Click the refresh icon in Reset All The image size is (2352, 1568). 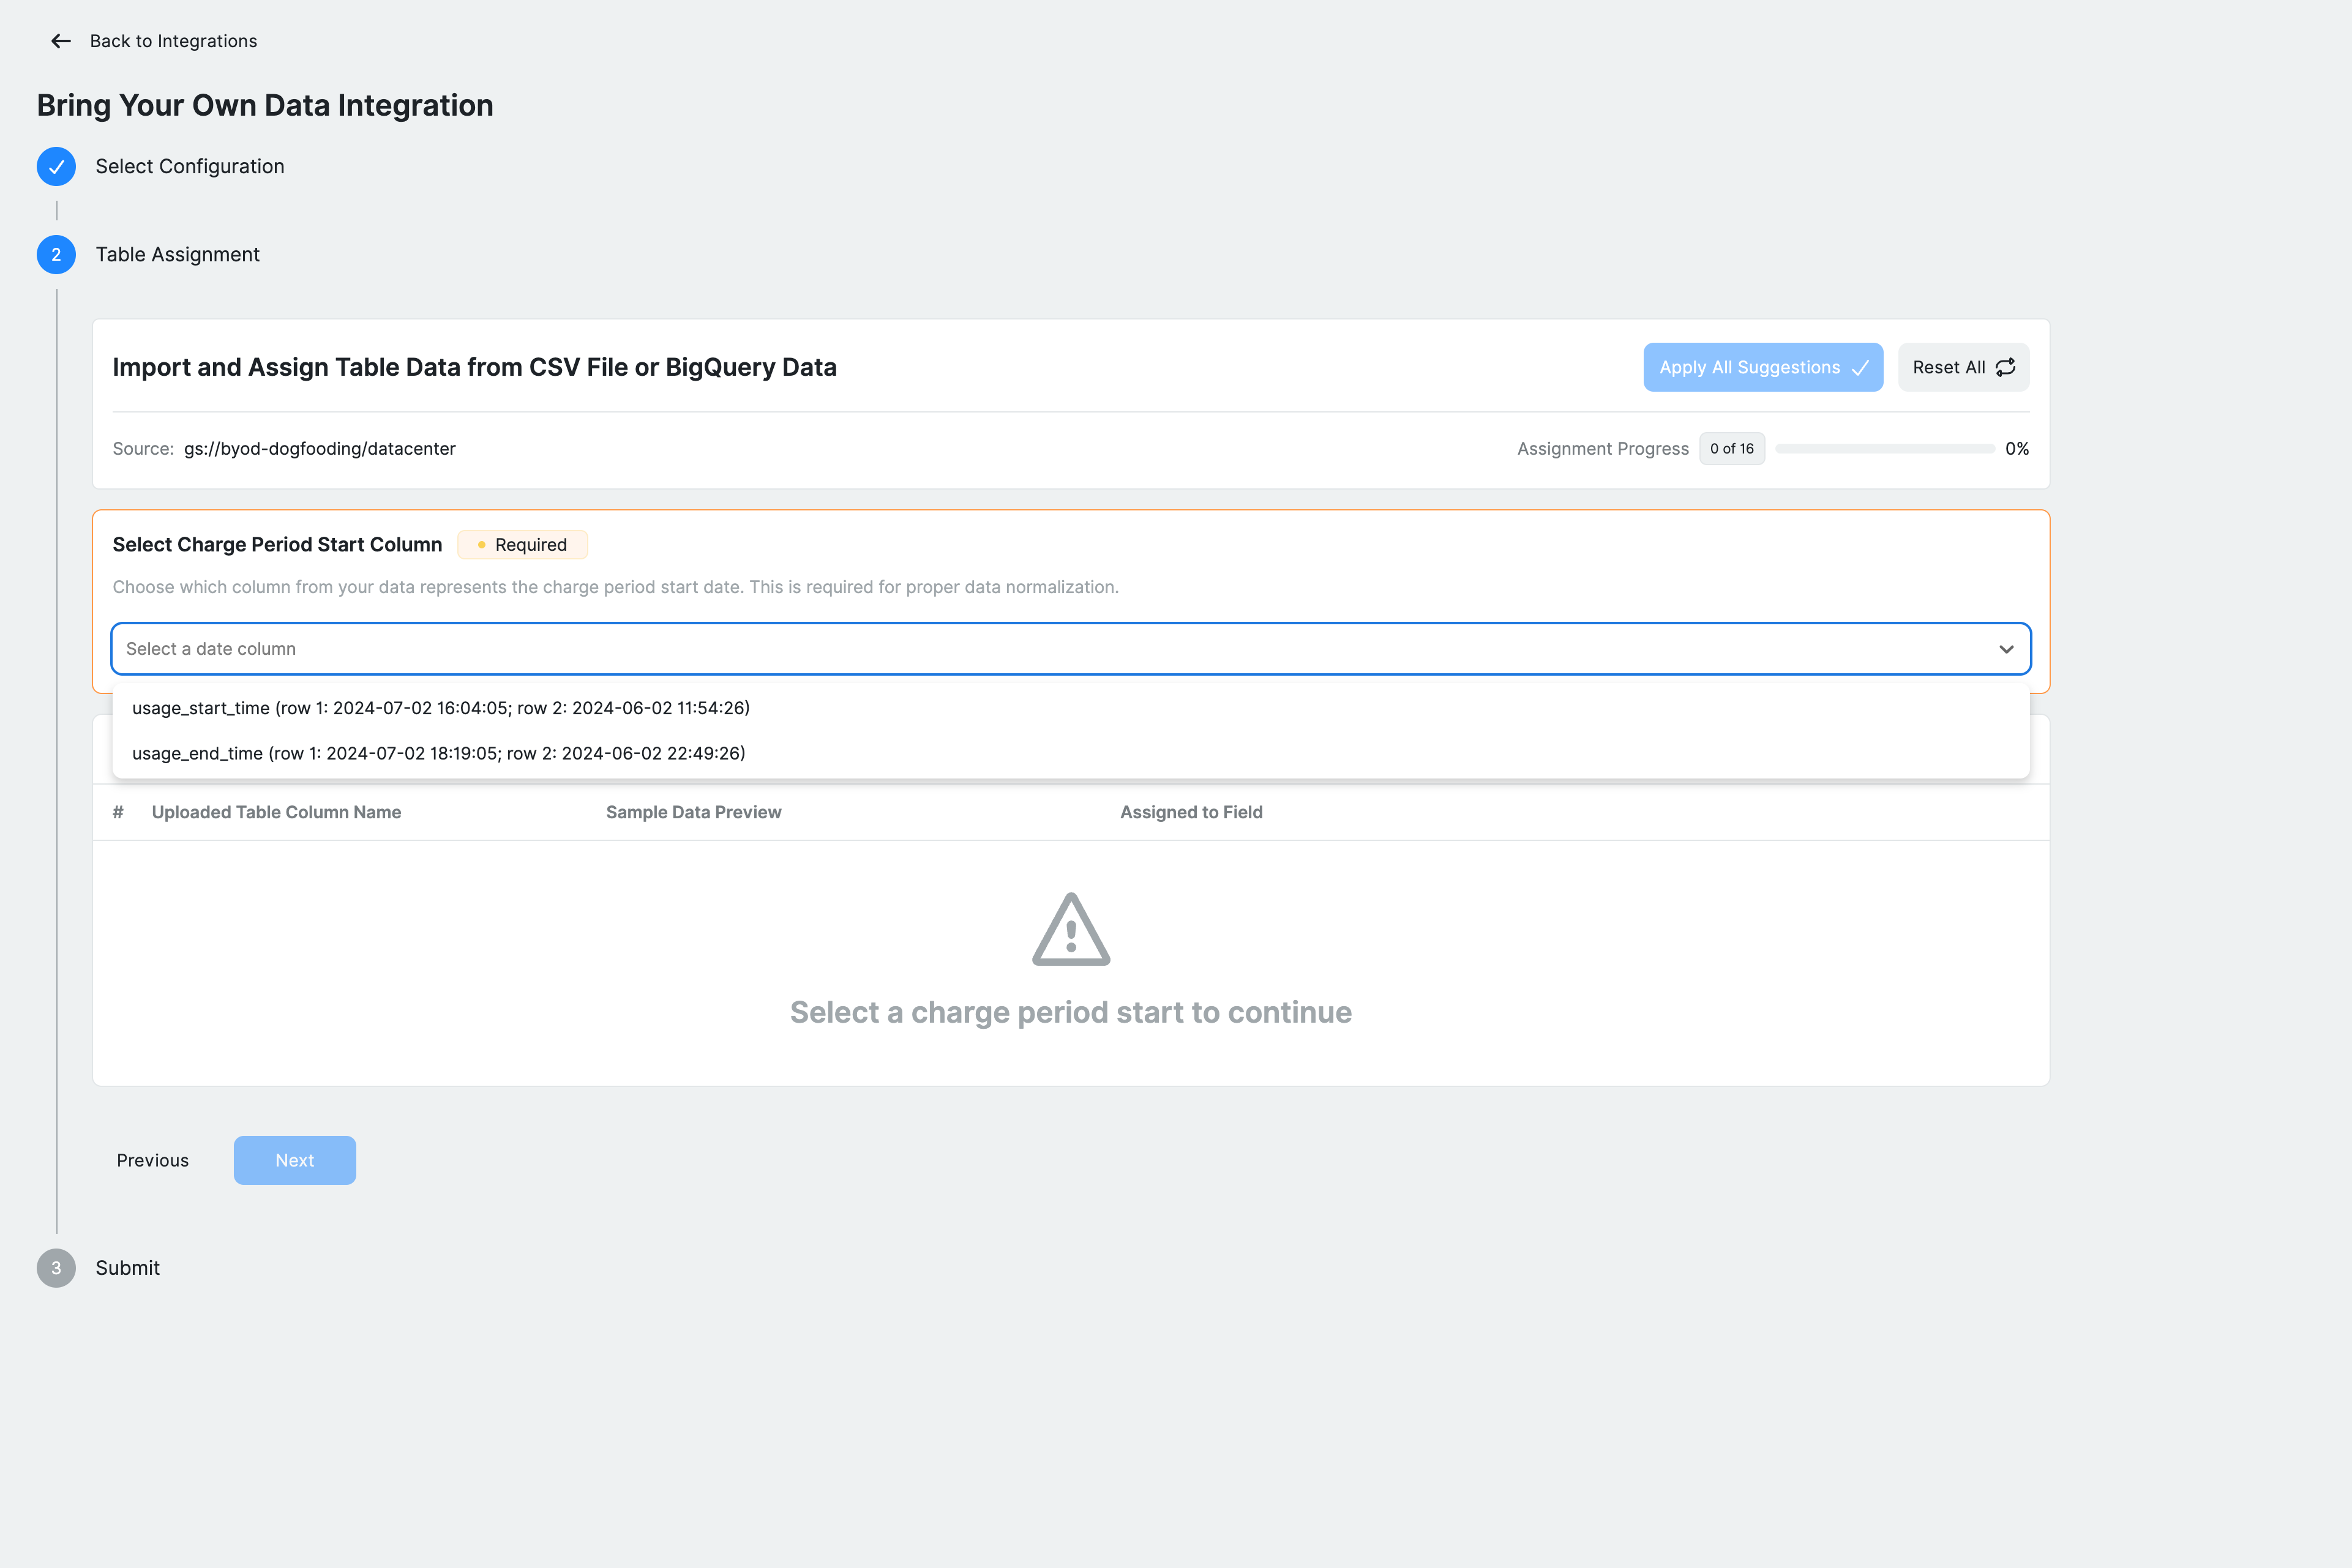pyautogui.click(x=2005, y=368)
